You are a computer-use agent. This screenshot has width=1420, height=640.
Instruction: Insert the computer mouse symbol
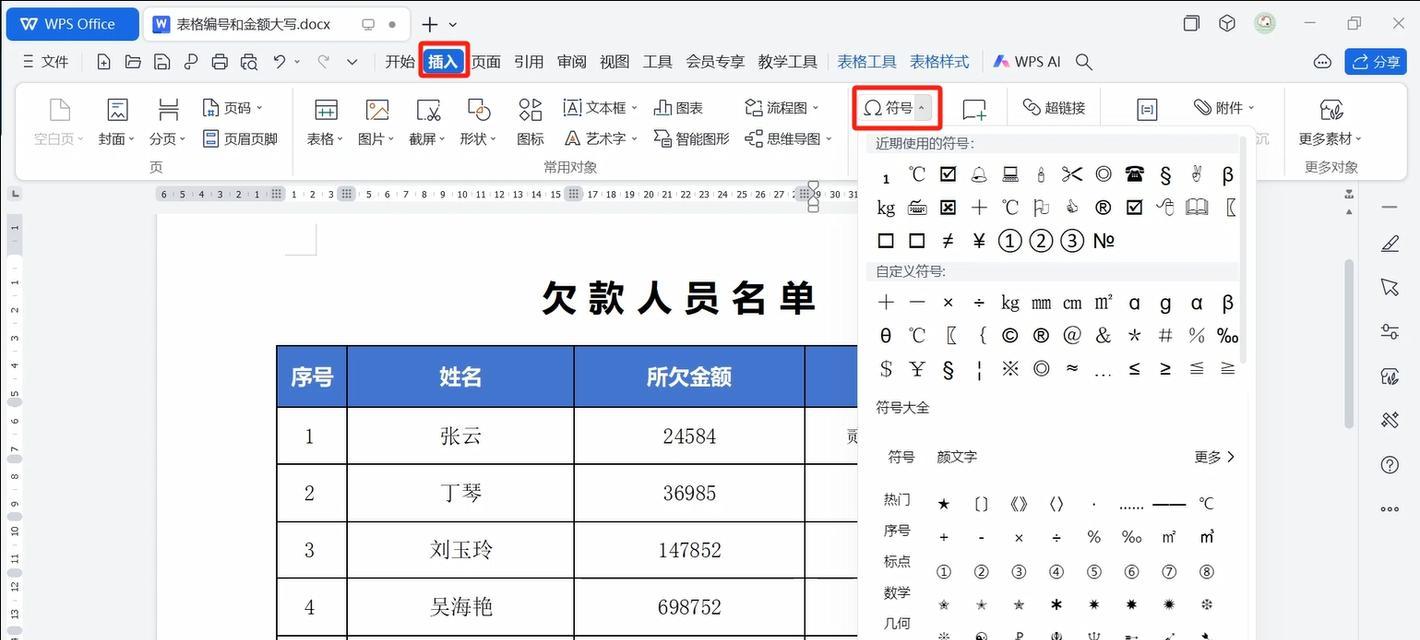(1165, 208)
